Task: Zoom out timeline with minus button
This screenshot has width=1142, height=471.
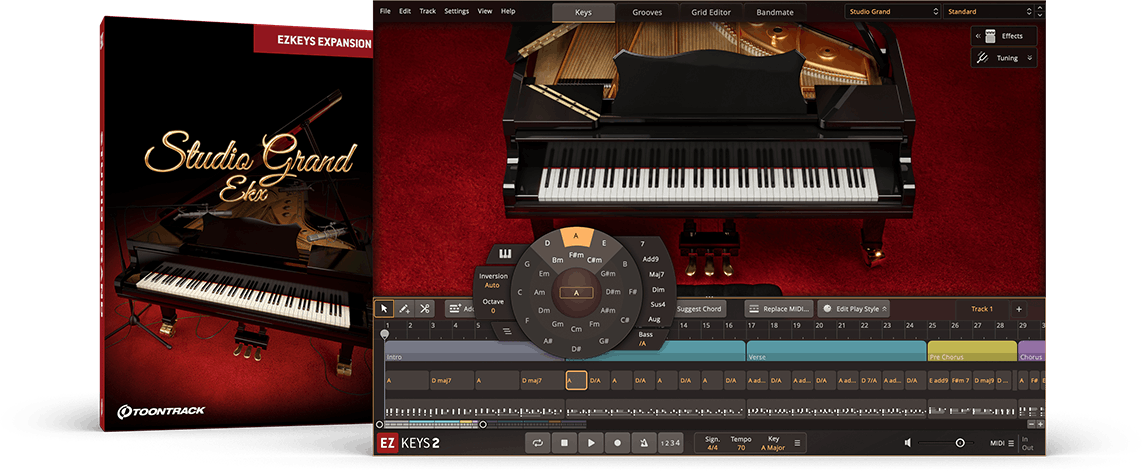Action: [1031, 424]
